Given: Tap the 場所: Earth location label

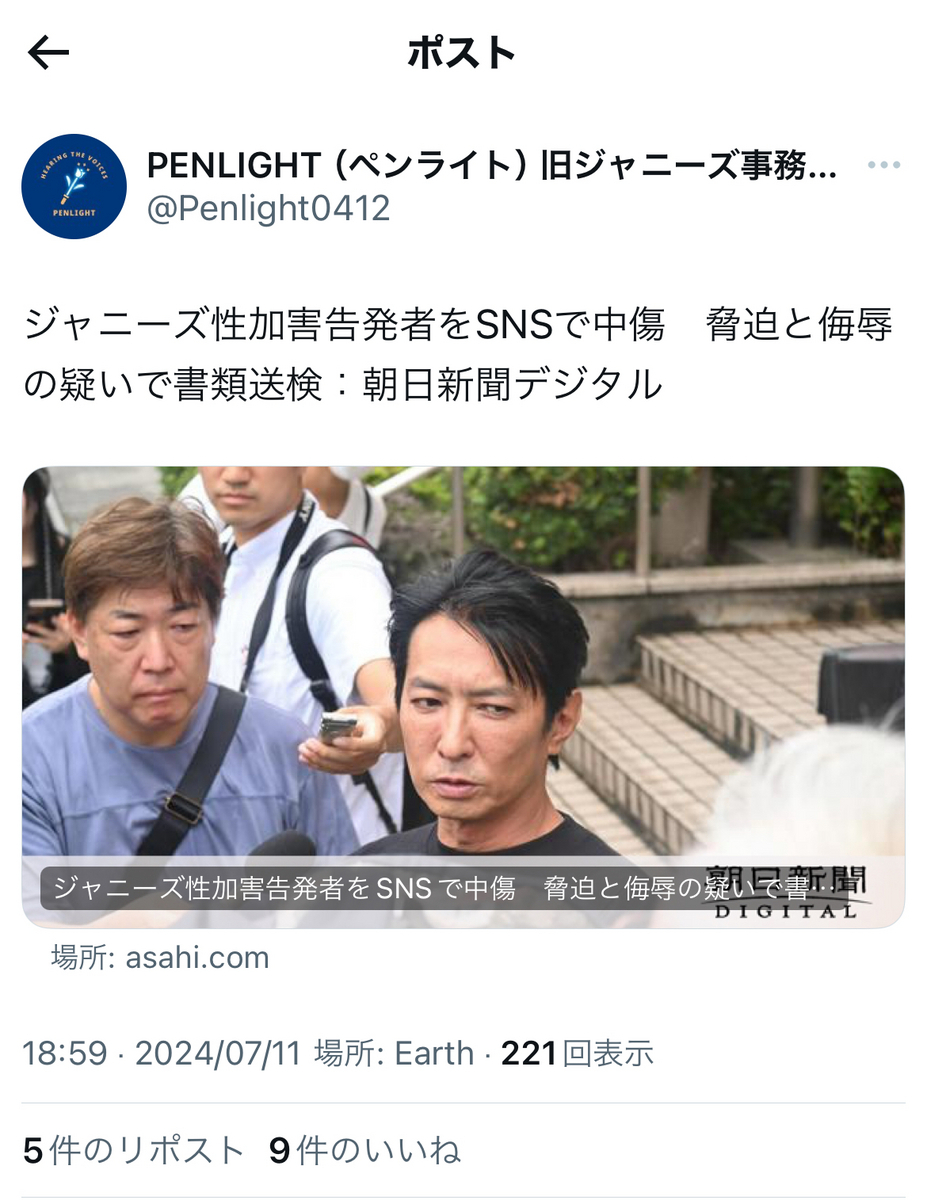Looking at the screenshot, I should [394, 1053].
